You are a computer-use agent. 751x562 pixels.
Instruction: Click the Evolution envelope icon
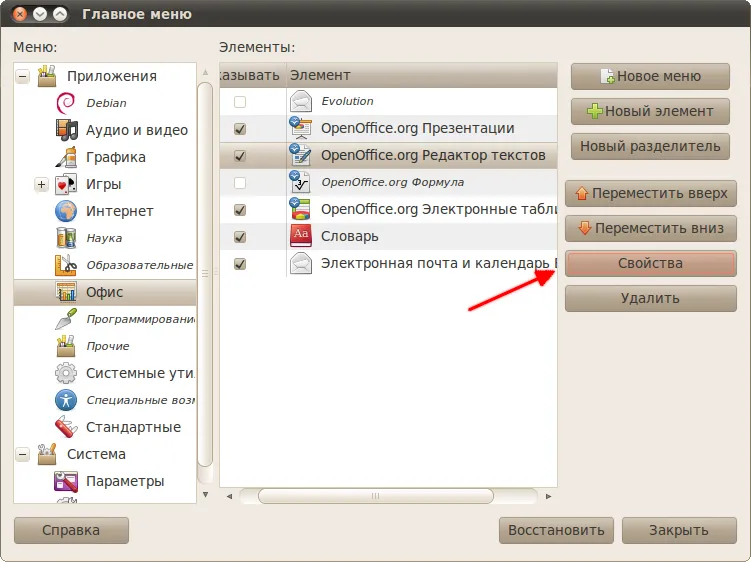301,102
